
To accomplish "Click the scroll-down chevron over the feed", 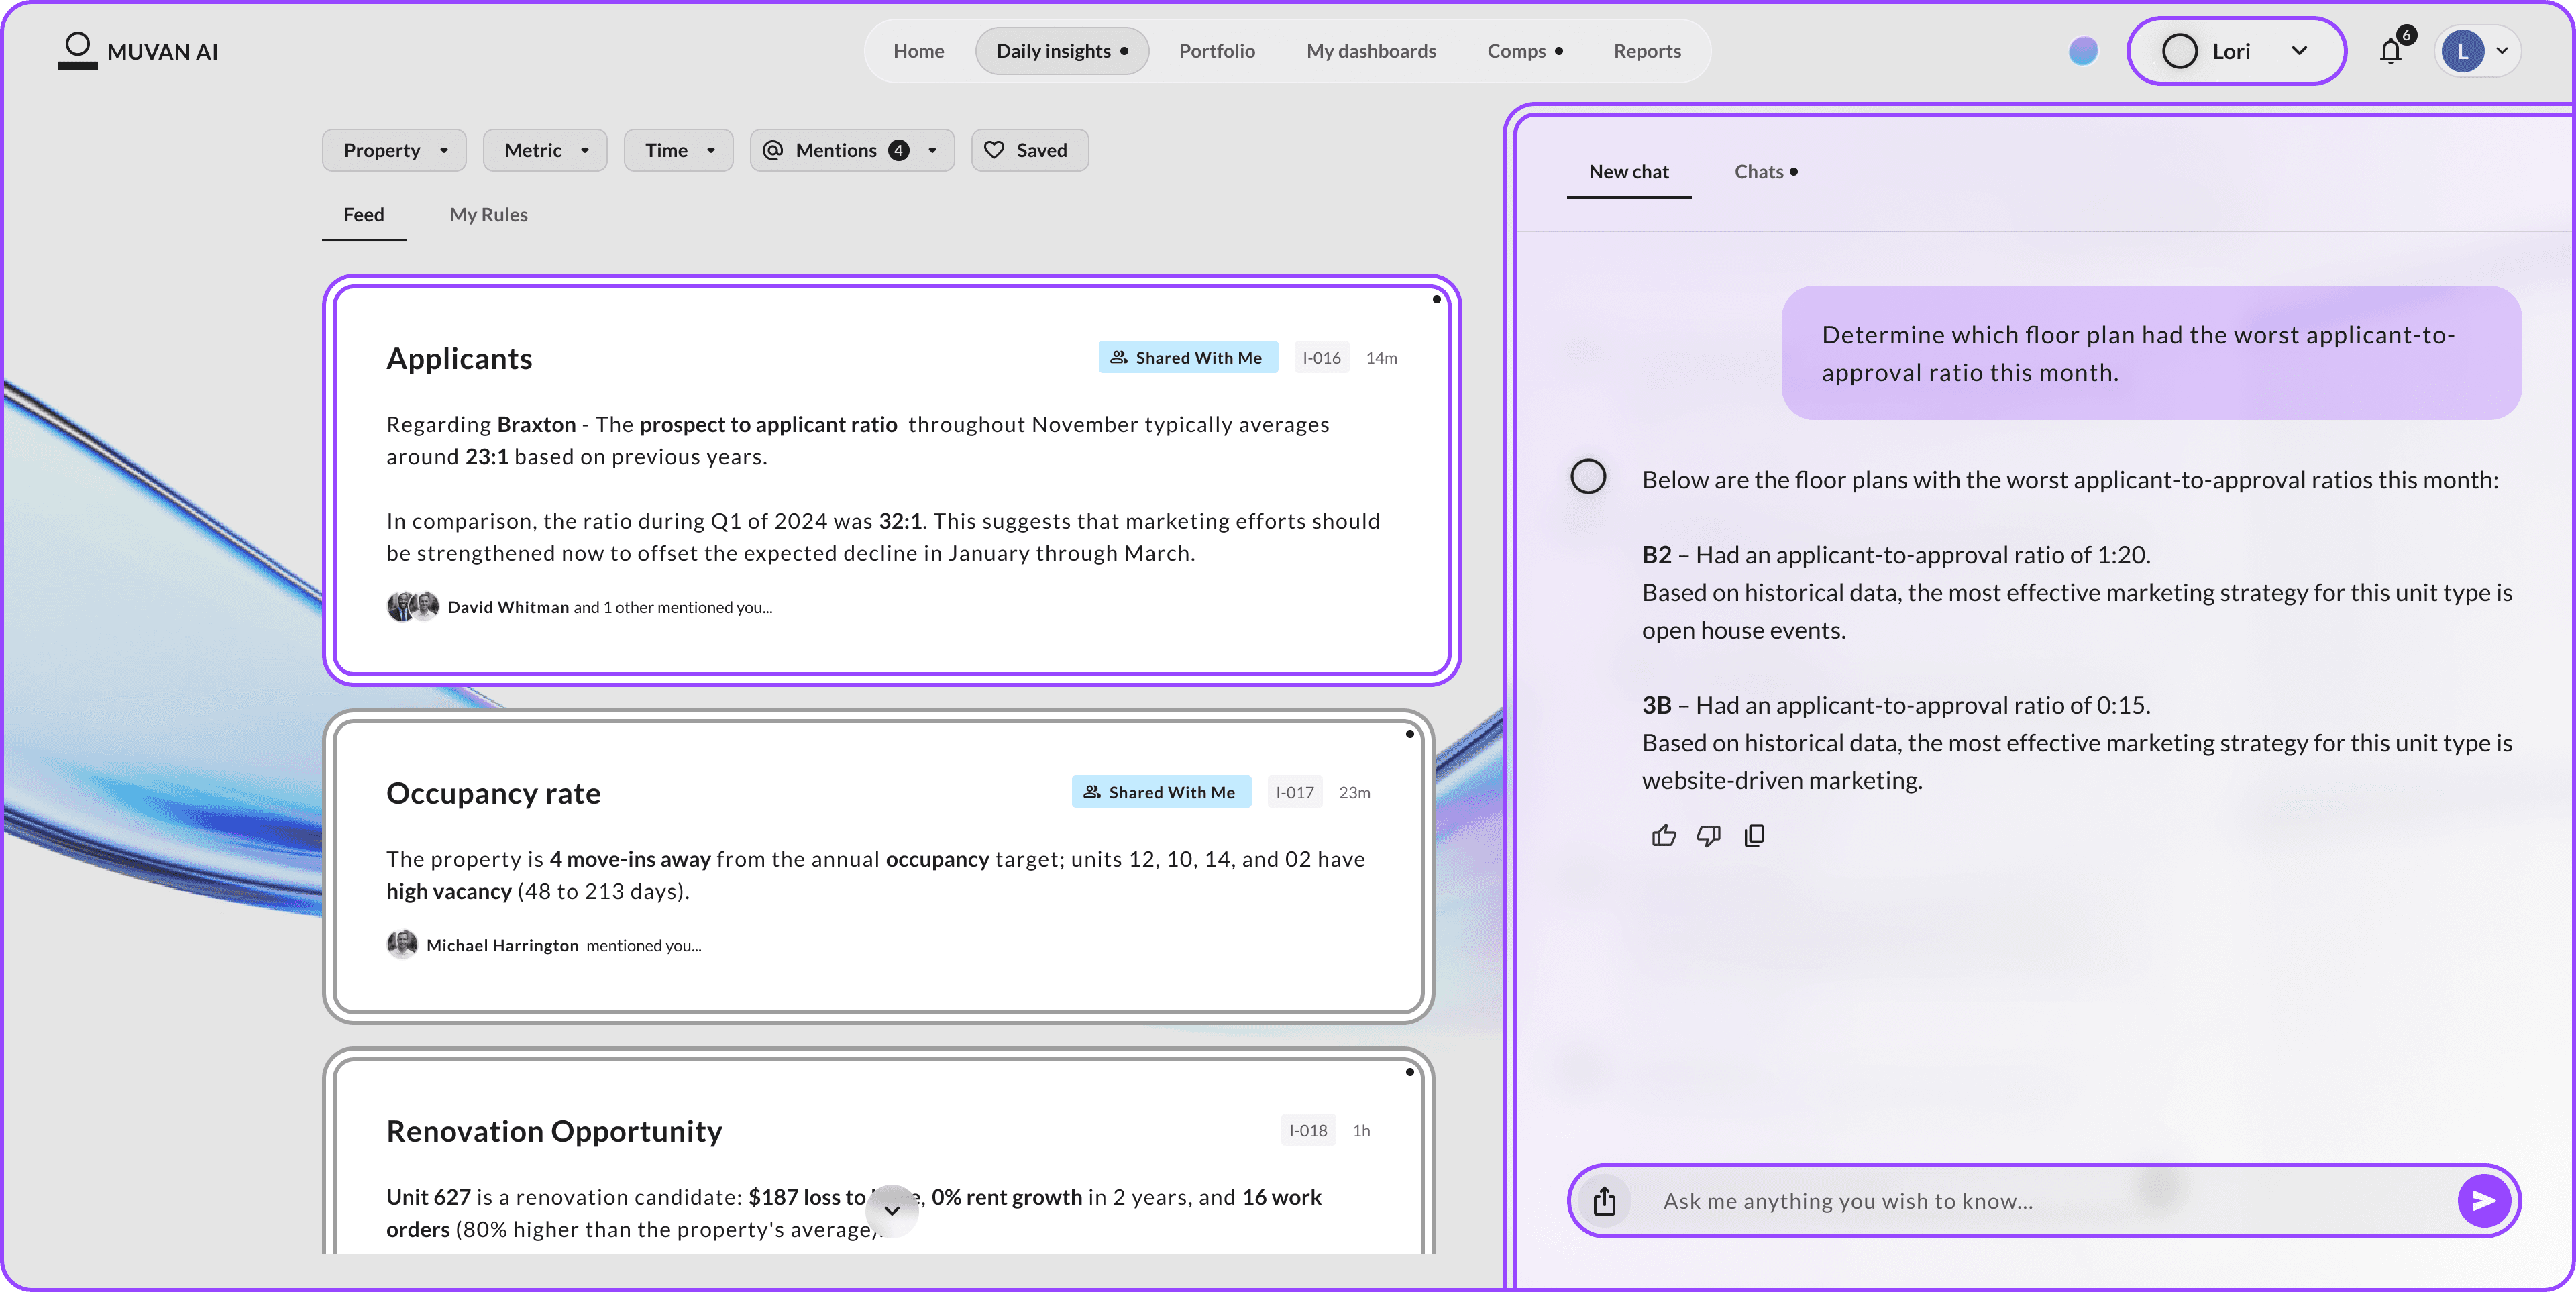I will (892, 1210).
